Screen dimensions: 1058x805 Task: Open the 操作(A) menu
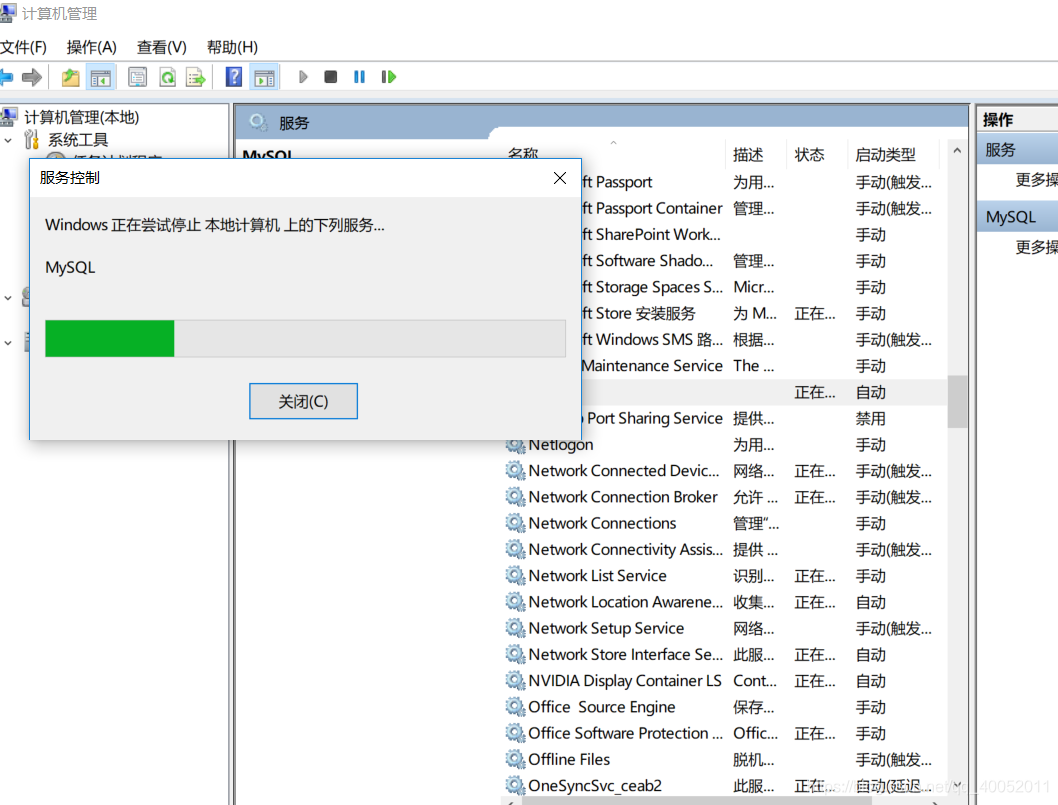[92, 47]
